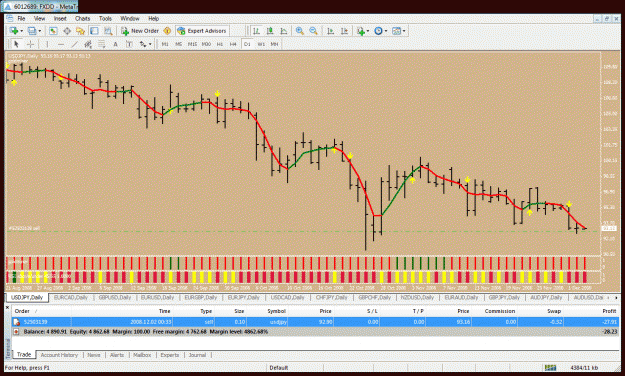Enable Auto Scroll chart icon
Screen dimensions: 625x376
click(330, 31)
